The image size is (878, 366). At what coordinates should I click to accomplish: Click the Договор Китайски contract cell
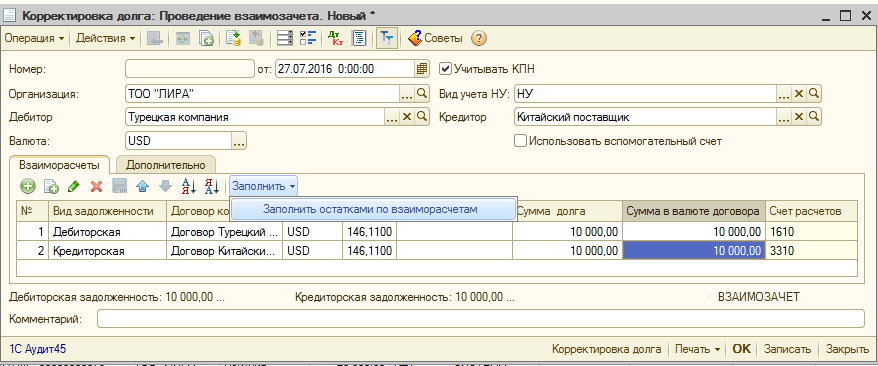pos(225,251)
